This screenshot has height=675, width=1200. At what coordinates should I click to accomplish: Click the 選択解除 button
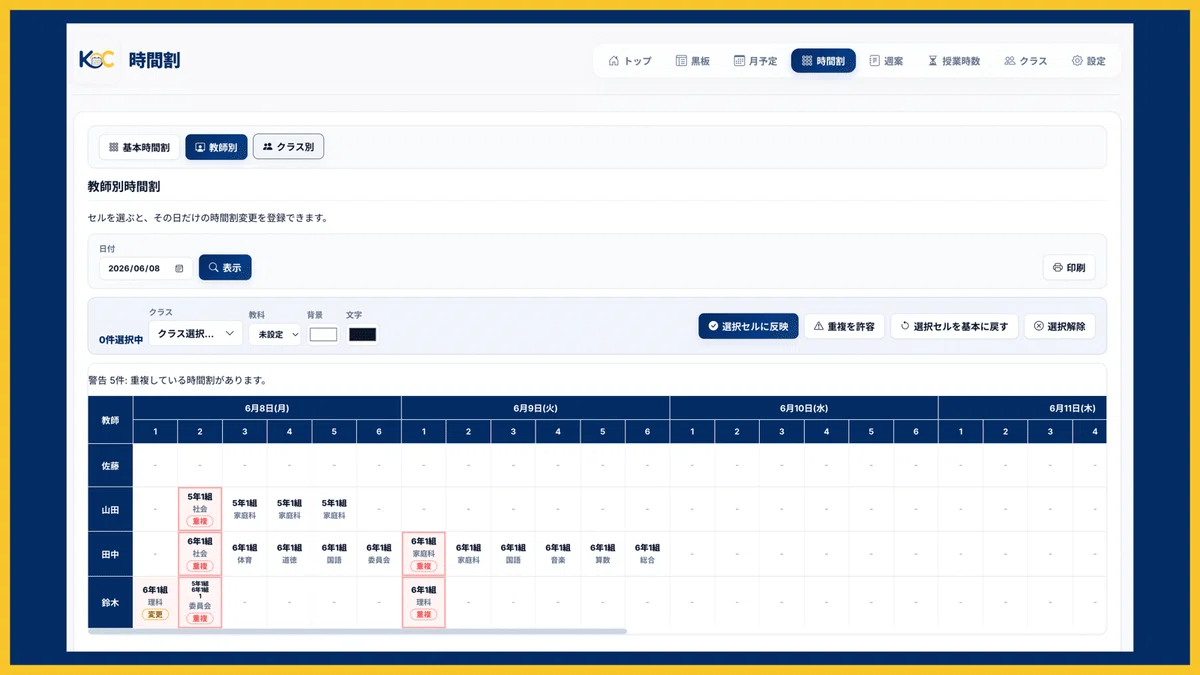coord(1060,326)
